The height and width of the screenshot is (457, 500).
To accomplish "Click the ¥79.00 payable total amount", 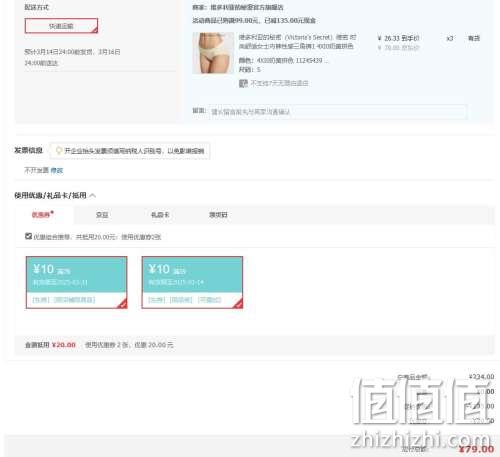I will [x=476, y=449].
